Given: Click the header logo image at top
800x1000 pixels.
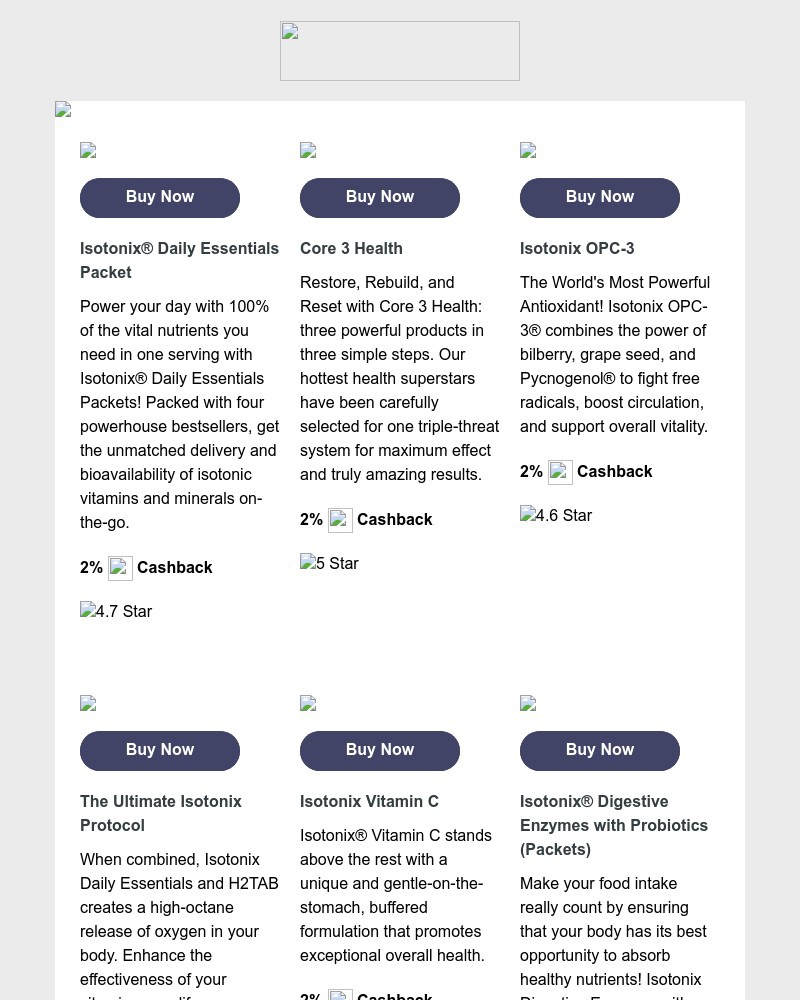Looking at the screenshot, I should [400, 51].
